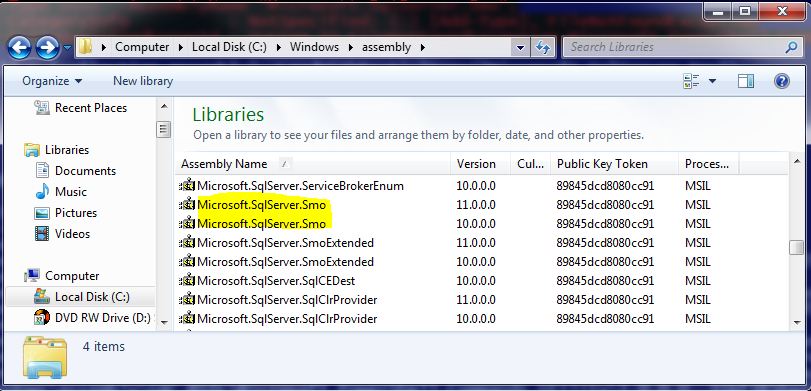Select Computer in the address breadcrumb

[142, 47]
